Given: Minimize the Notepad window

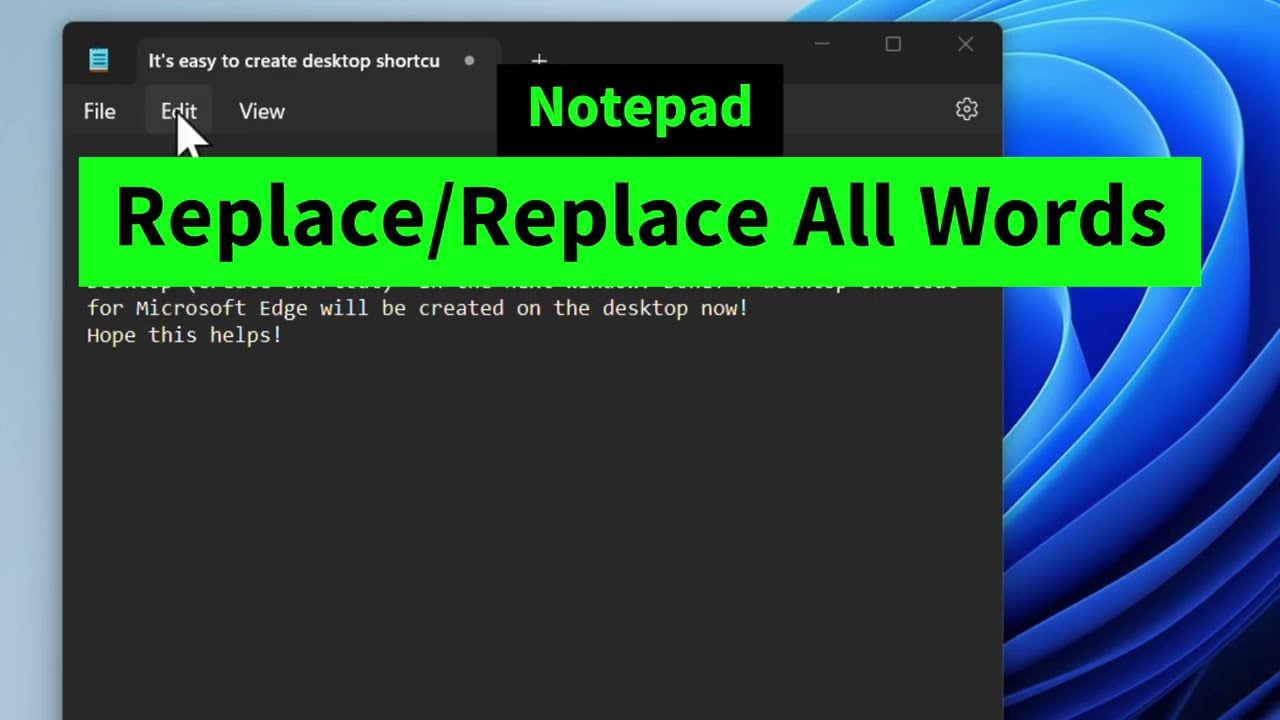Looking at the screenshot, I should (x=822, y=44).
